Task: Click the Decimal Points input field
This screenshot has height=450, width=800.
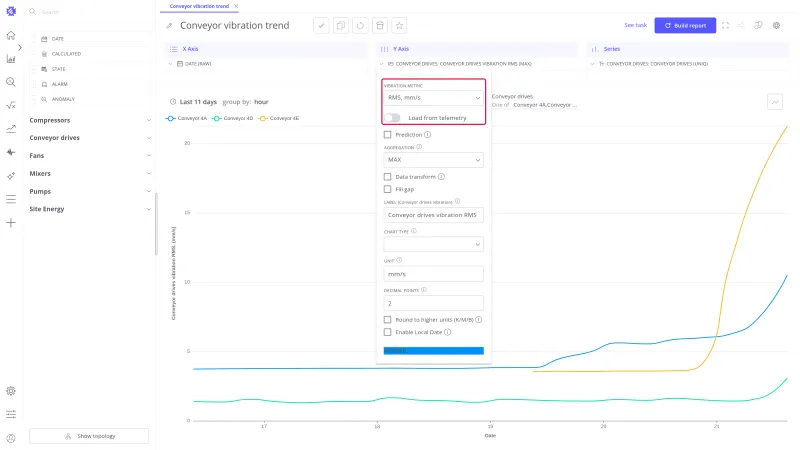Action: 433,303
